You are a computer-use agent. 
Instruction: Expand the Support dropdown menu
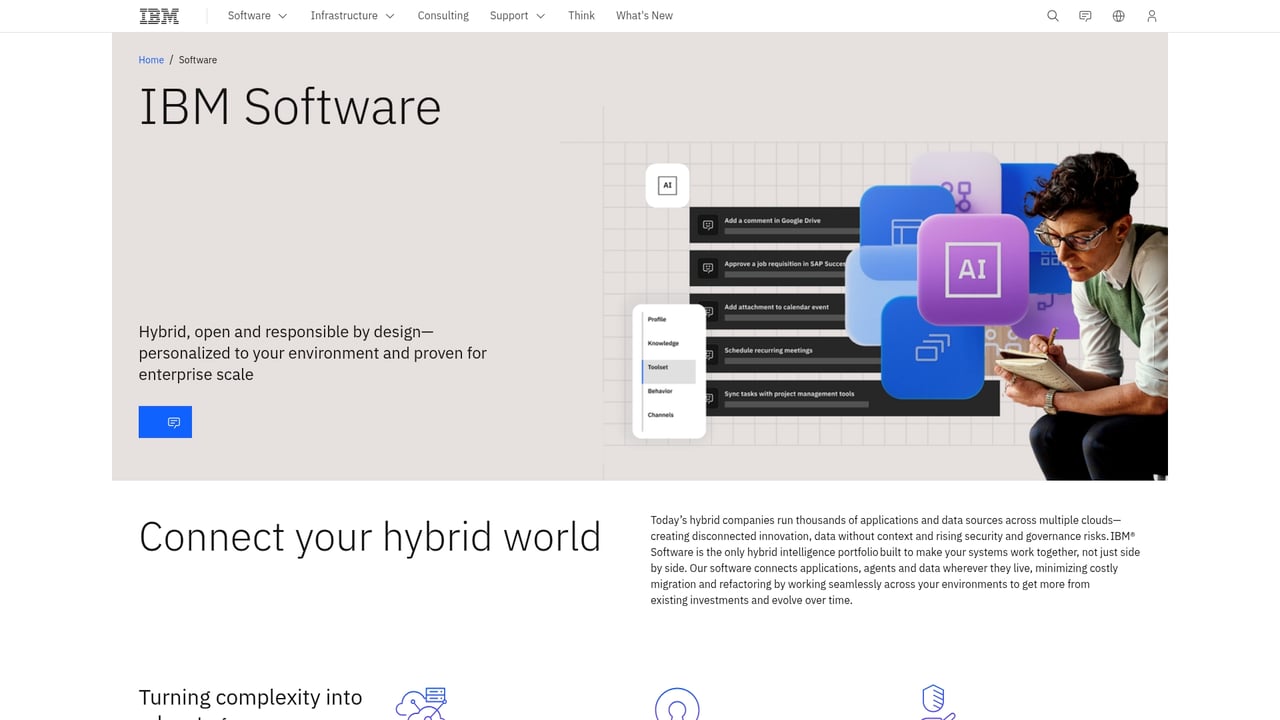[517, 16]
